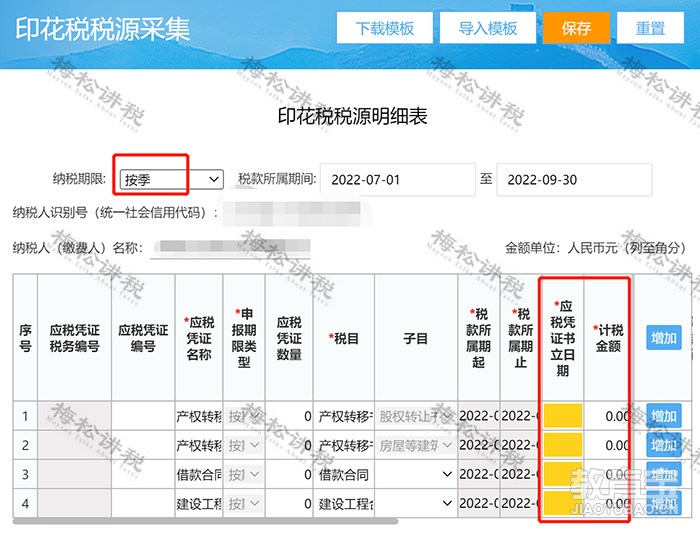Open the 纳税期限 按季 dropdown
The width and height of the screenshot is (700, 538).
[171, 179]
